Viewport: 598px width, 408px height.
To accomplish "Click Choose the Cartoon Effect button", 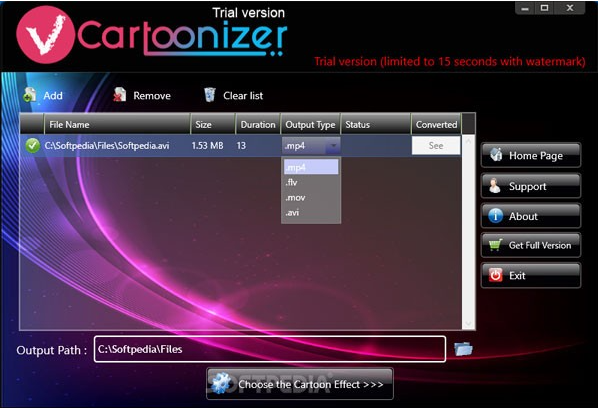I will click(300, 384).
